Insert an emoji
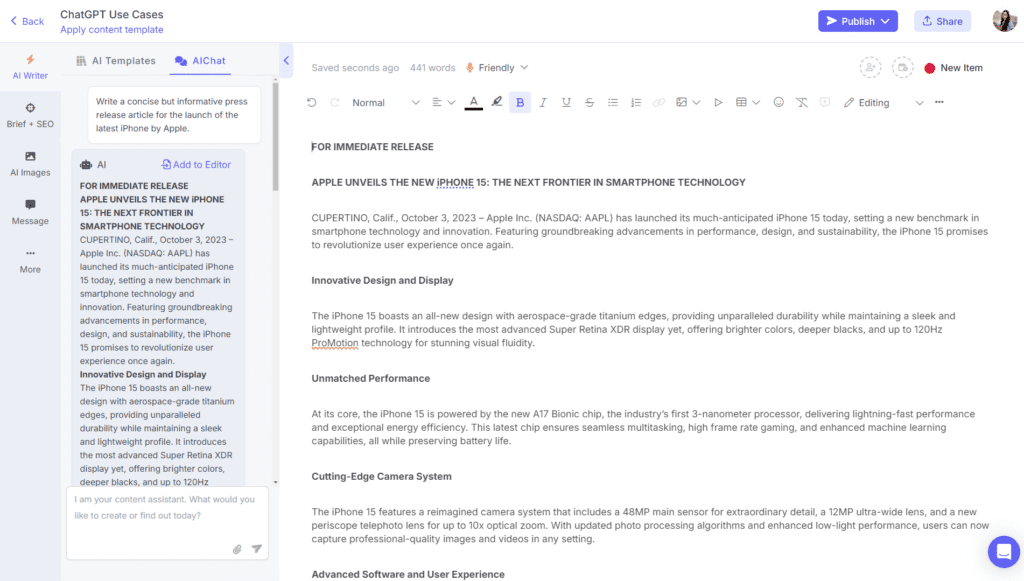 click(x=778, y=102)
